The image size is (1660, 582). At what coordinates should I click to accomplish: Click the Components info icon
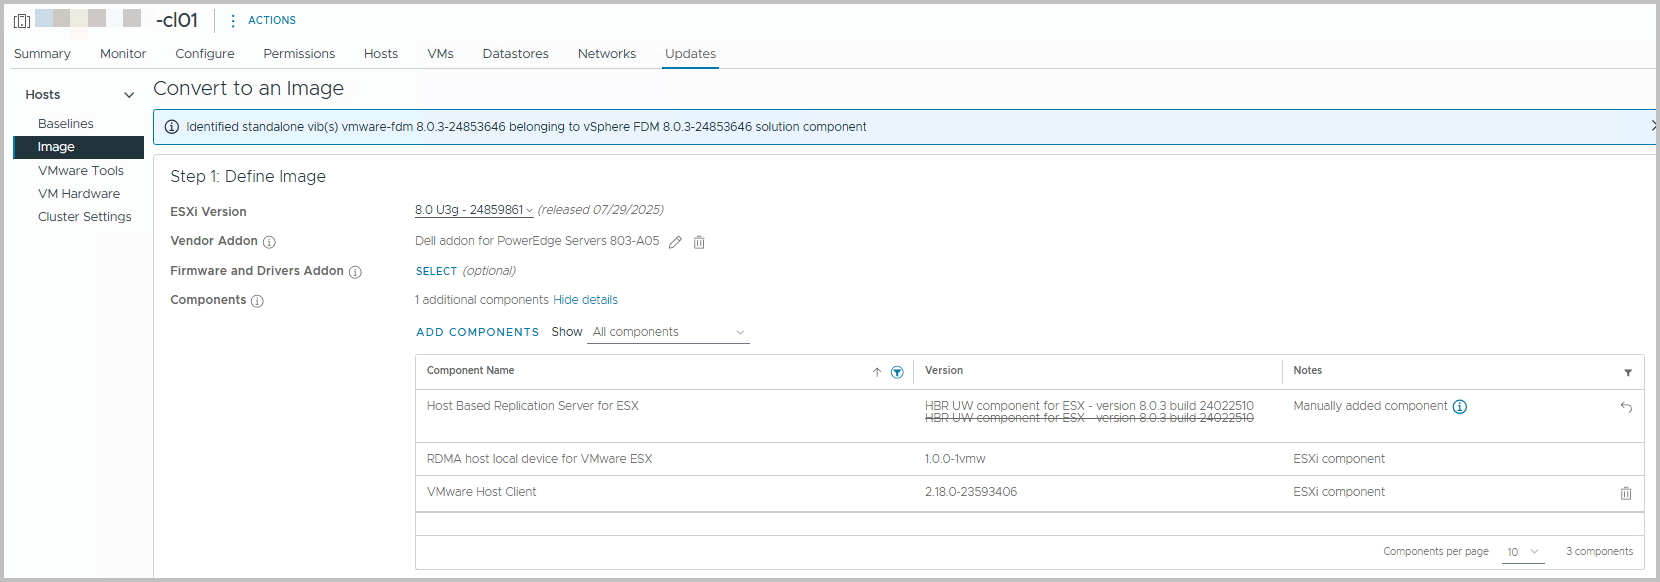[257, 301]
